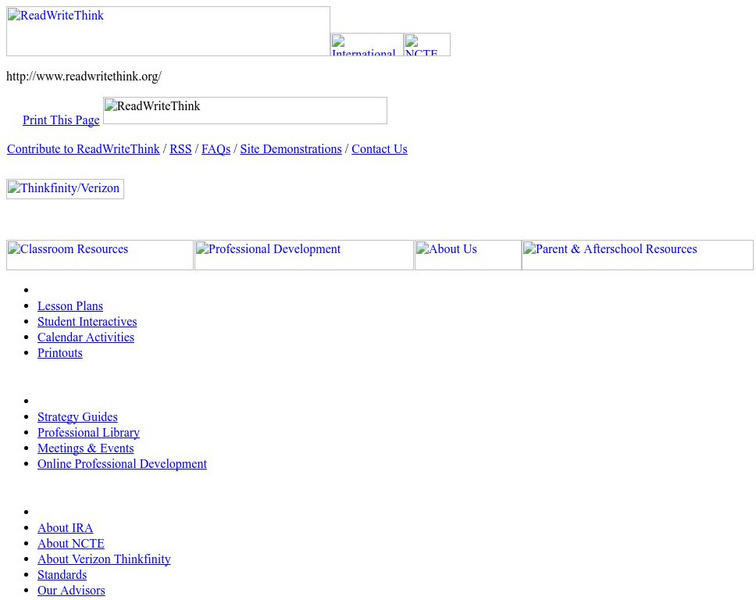Visit About NCTE link
The width and height of the screenshot is (756, 600).
pyautogui.click(x=71, y=544)
